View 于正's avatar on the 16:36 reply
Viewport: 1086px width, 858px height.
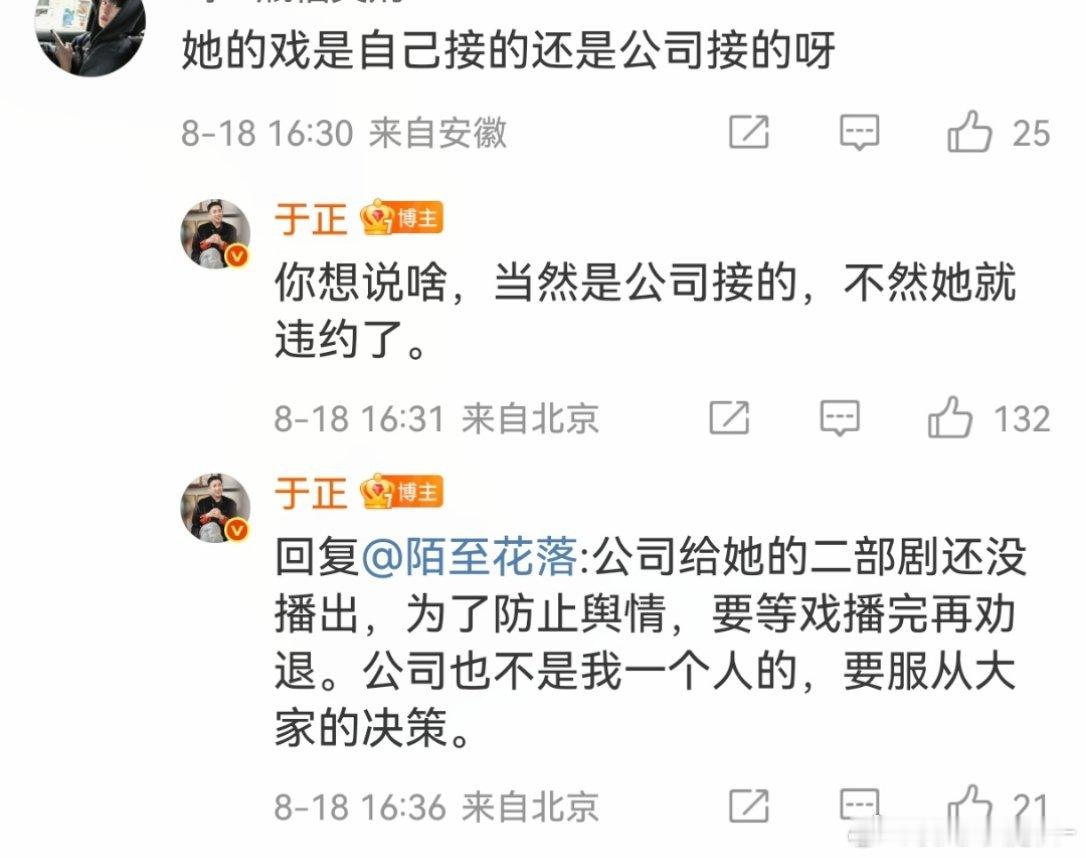coord(215,508)
